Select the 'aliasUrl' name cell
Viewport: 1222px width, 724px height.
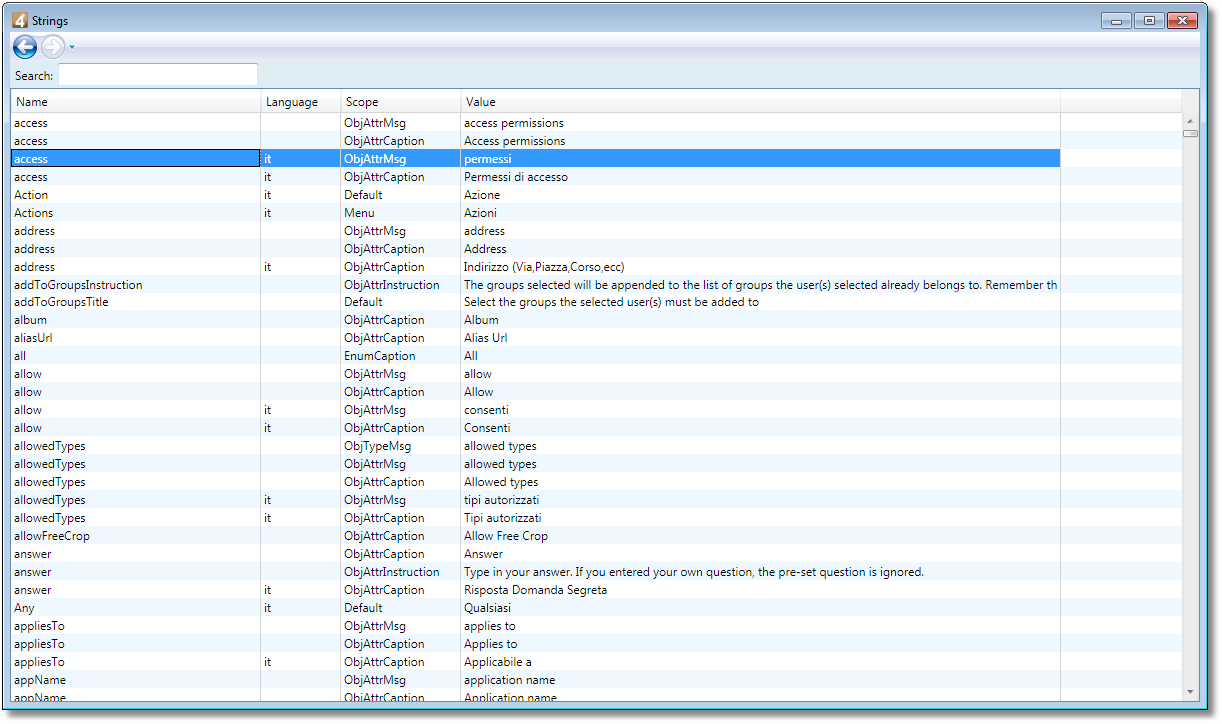(x=135, y=338)
